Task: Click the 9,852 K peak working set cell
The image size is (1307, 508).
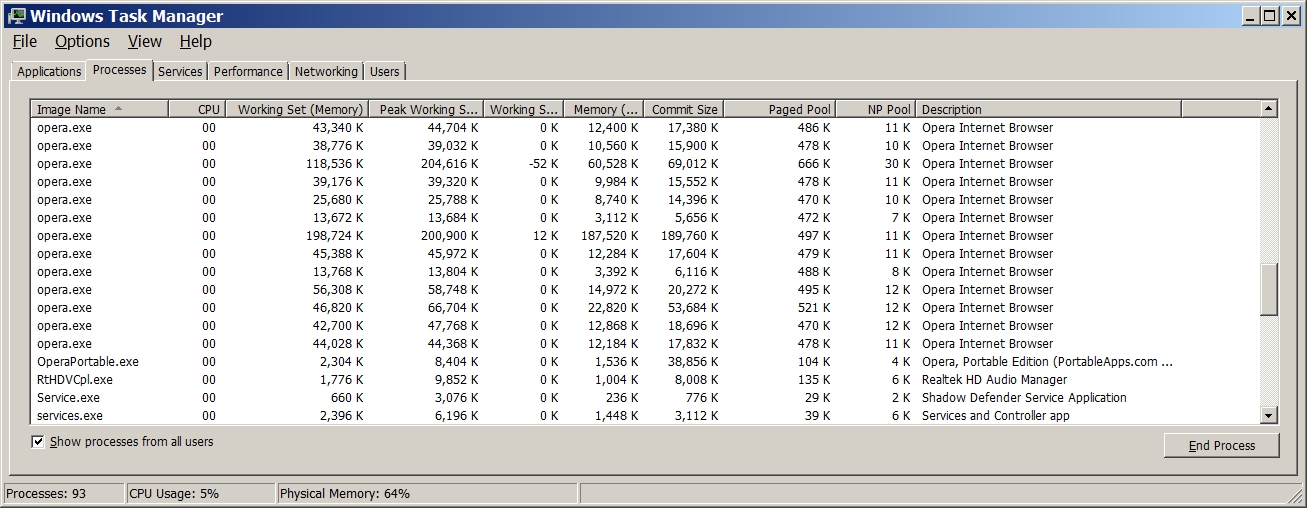Action: click(x=456, y=380)
